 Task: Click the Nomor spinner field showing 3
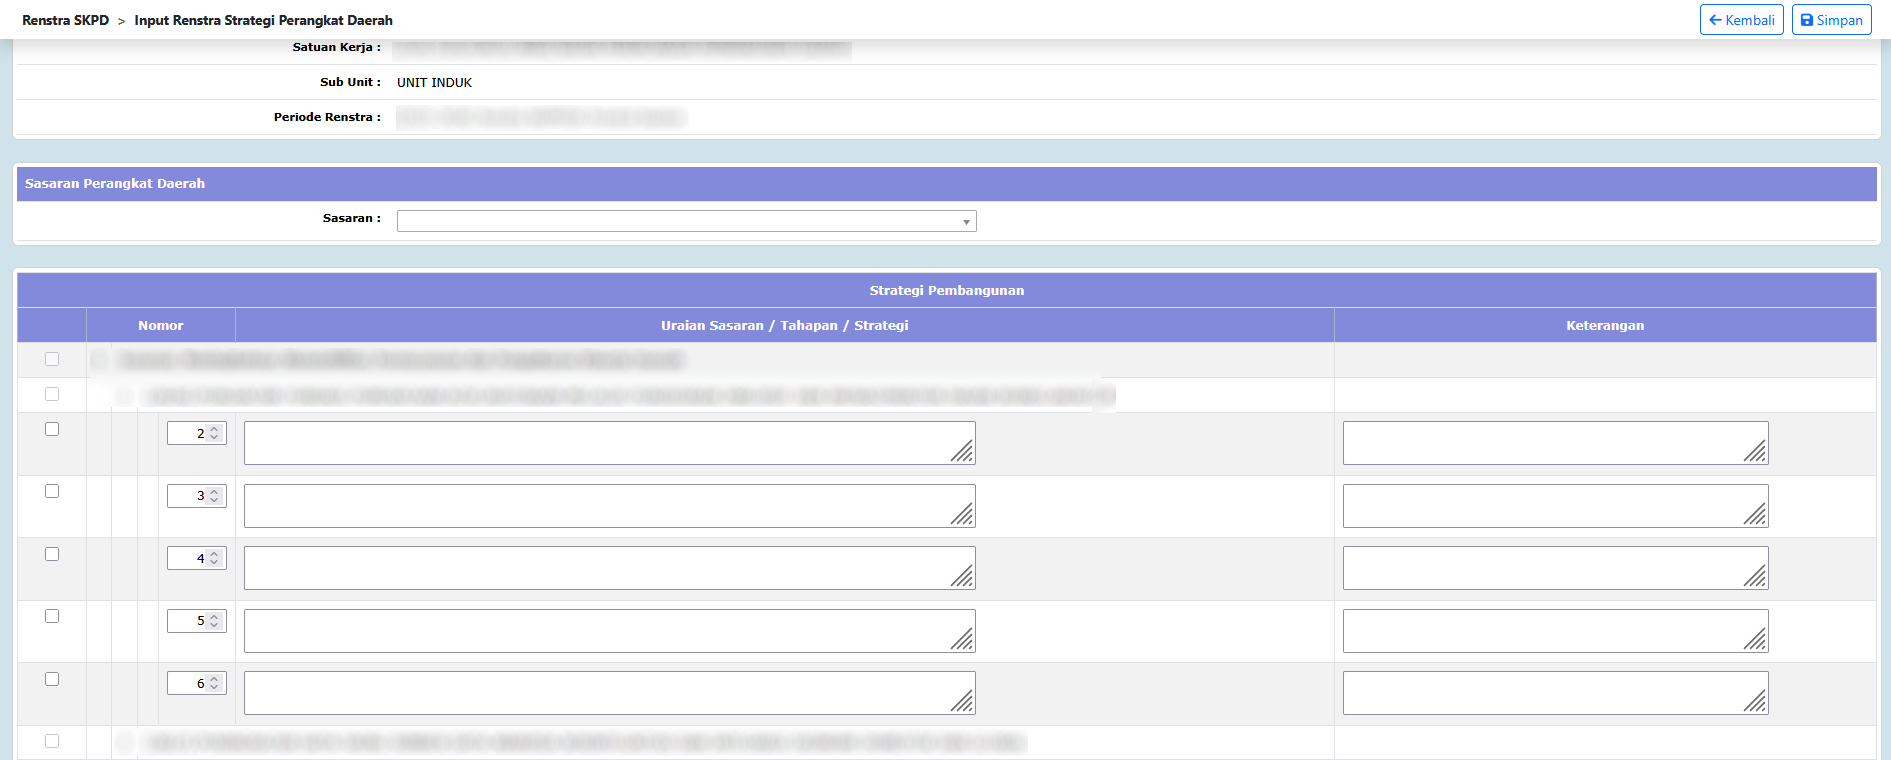192,496
